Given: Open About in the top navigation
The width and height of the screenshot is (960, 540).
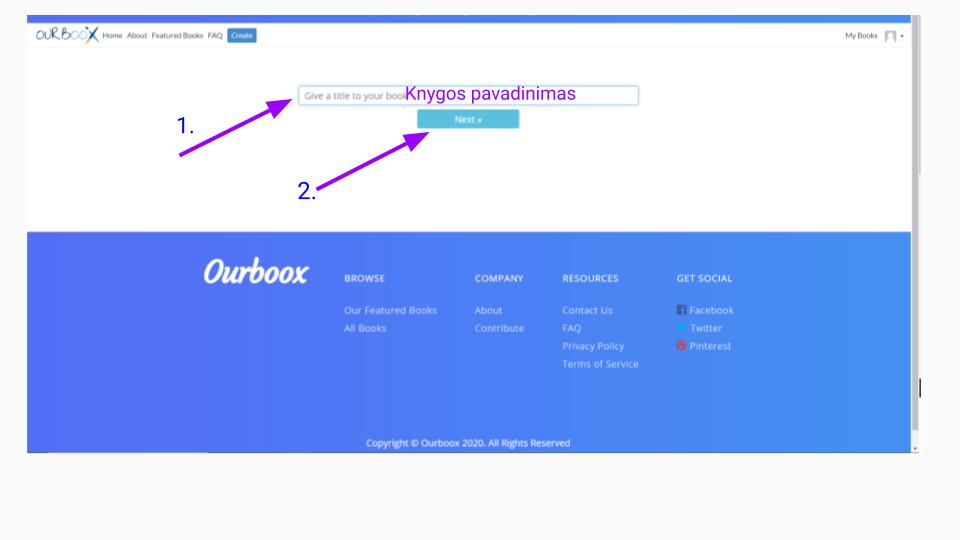Looking at the screenshot, I should pyautogui.click(x=137, y=36).
